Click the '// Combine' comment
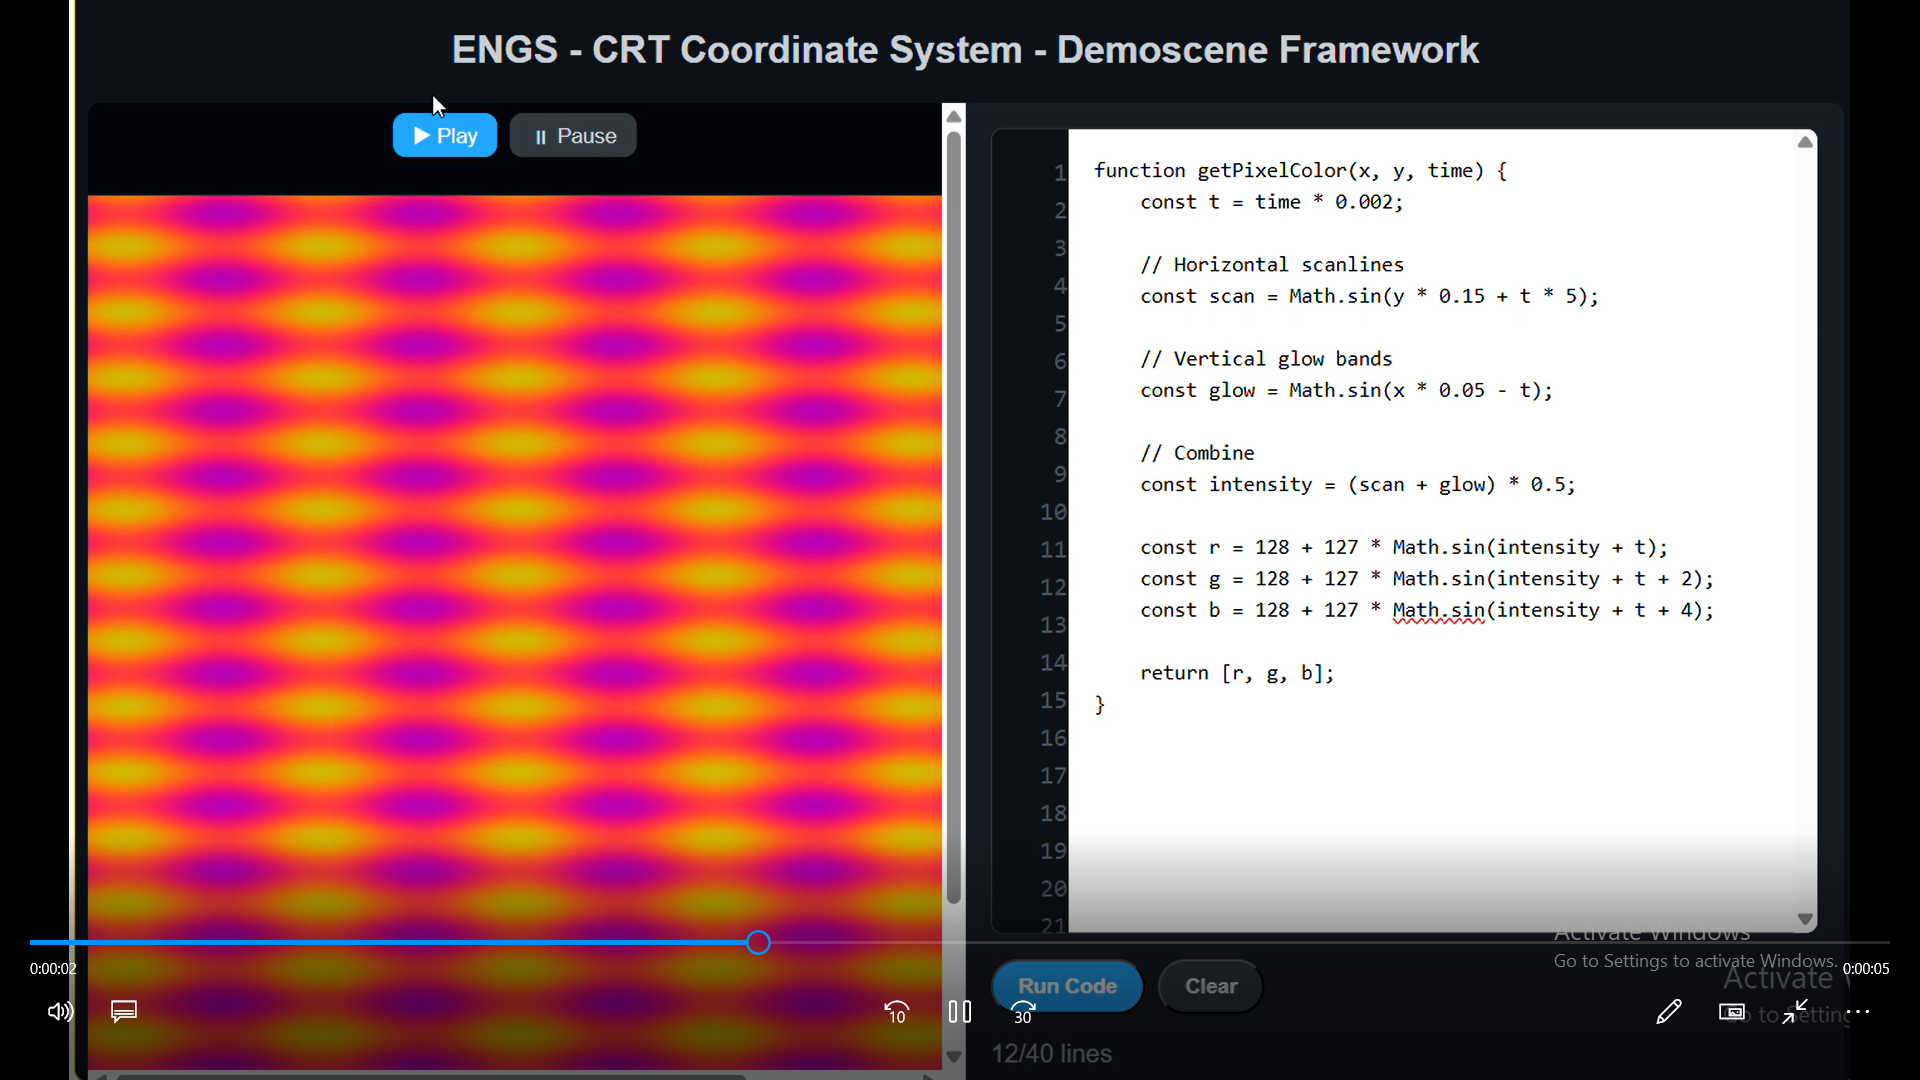The image size is (1920, 1080). pos(1197,453)
